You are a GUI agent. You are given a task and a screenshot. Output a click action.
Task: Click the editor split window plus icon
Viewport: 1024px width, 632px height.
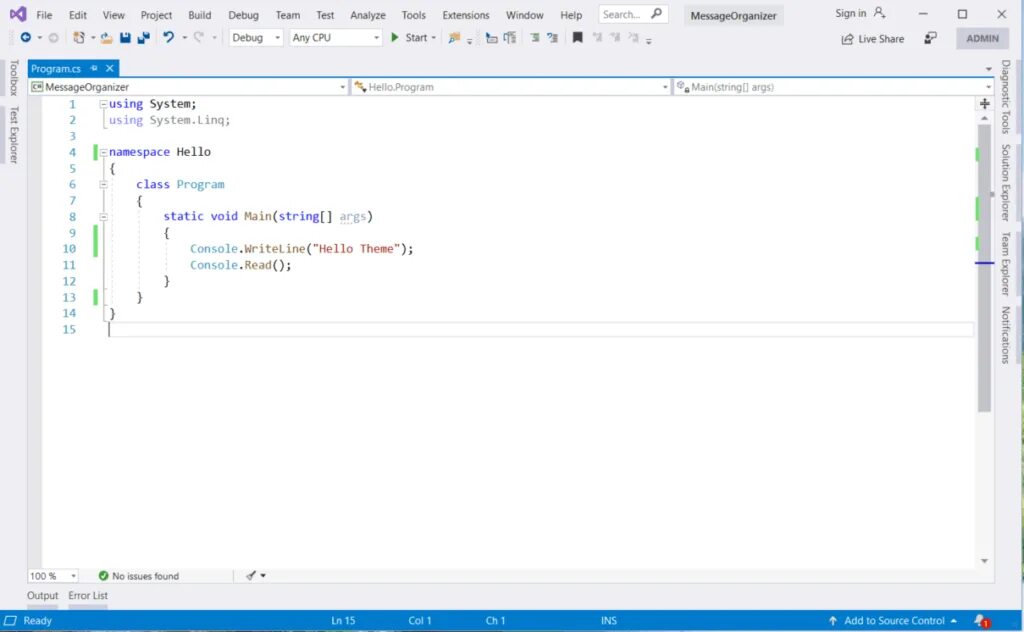tap(985, 104)
